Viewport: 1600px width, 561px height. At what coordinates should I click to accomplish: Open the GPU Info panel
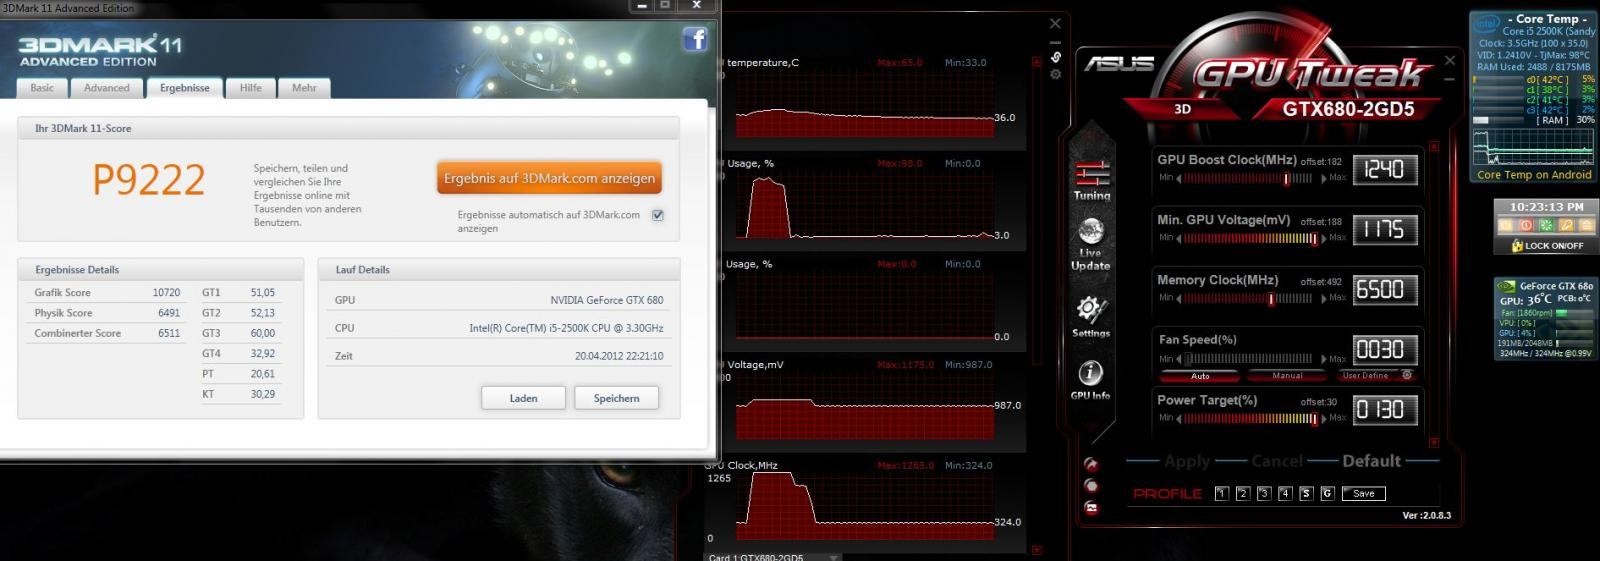point(1090,380)
